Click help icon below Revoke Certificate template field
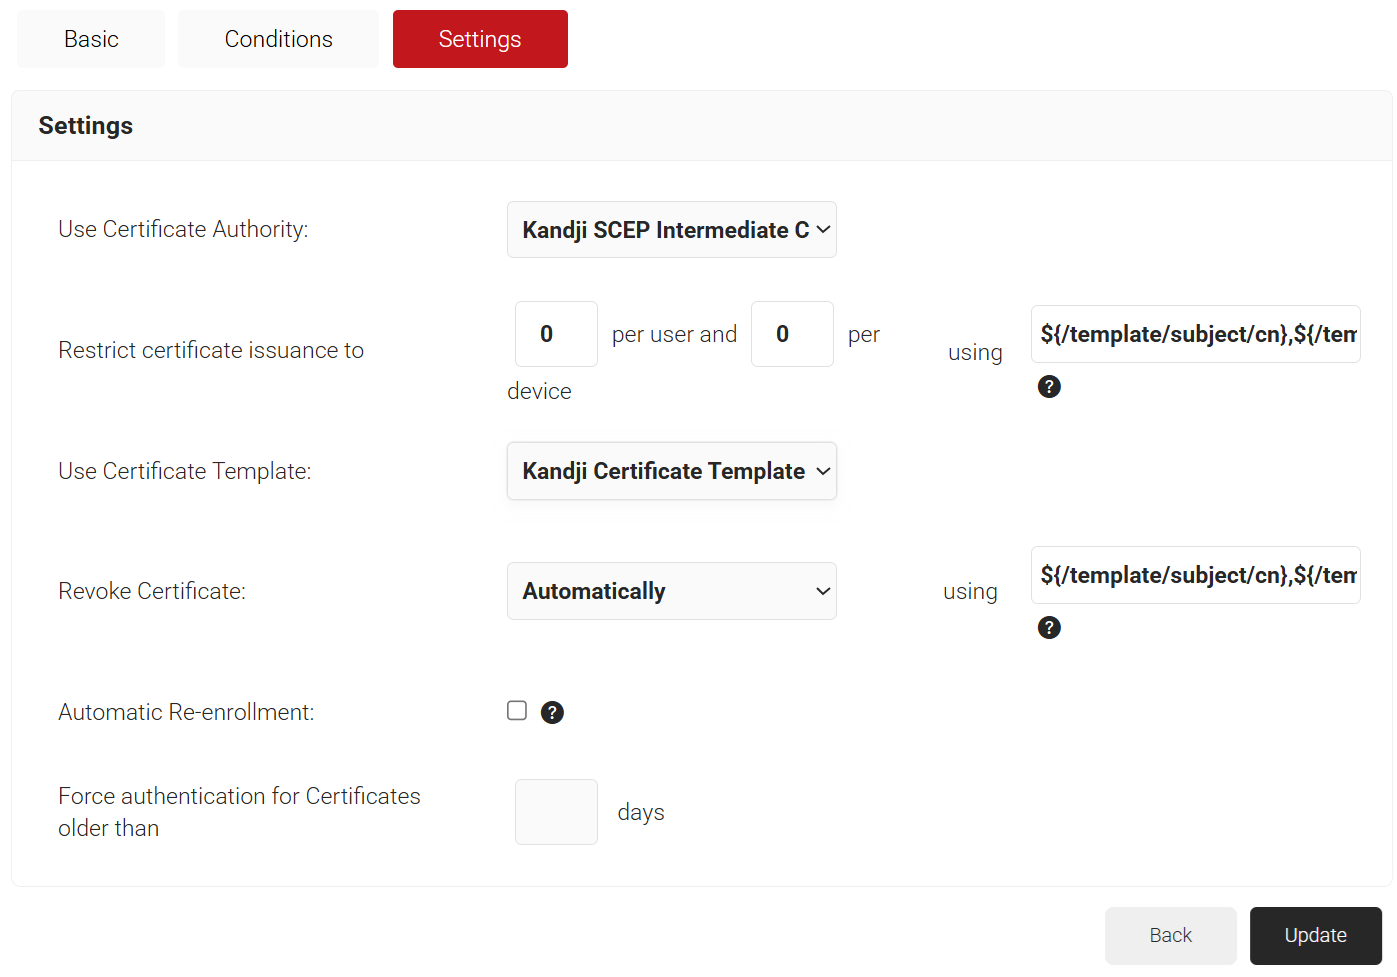1397x977 pixels. [x=1049, y=628]
